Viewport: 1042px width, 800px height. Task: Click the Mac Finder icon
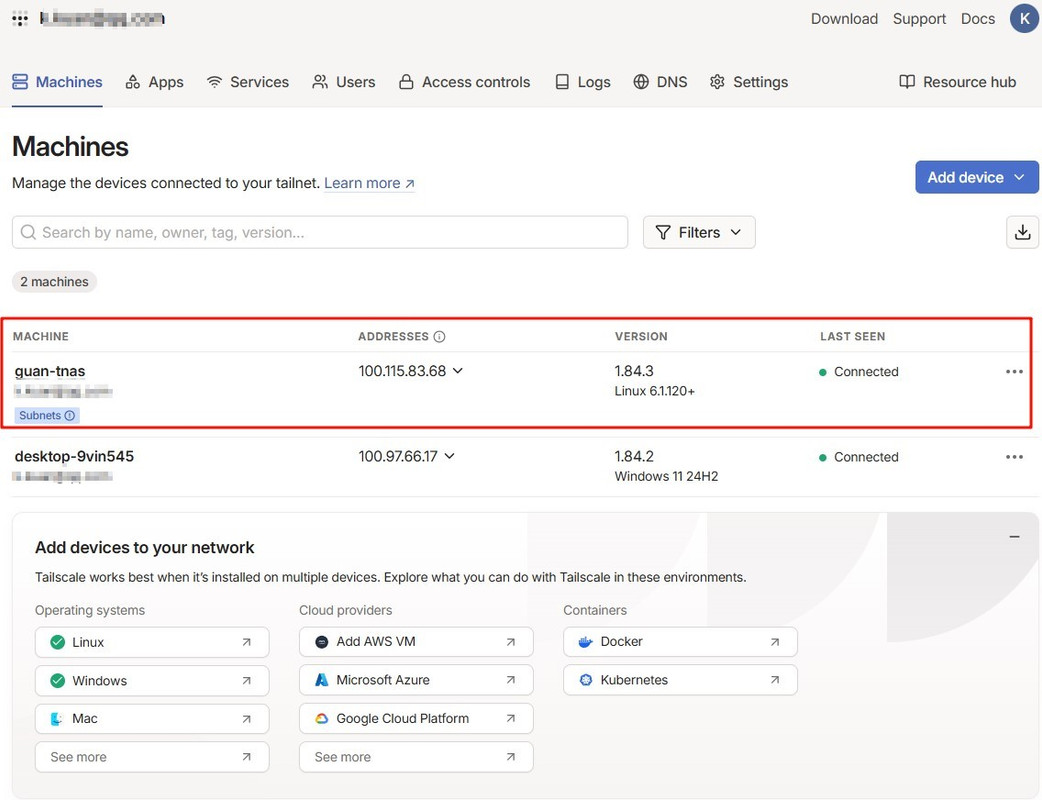click(x=57, y=718)
